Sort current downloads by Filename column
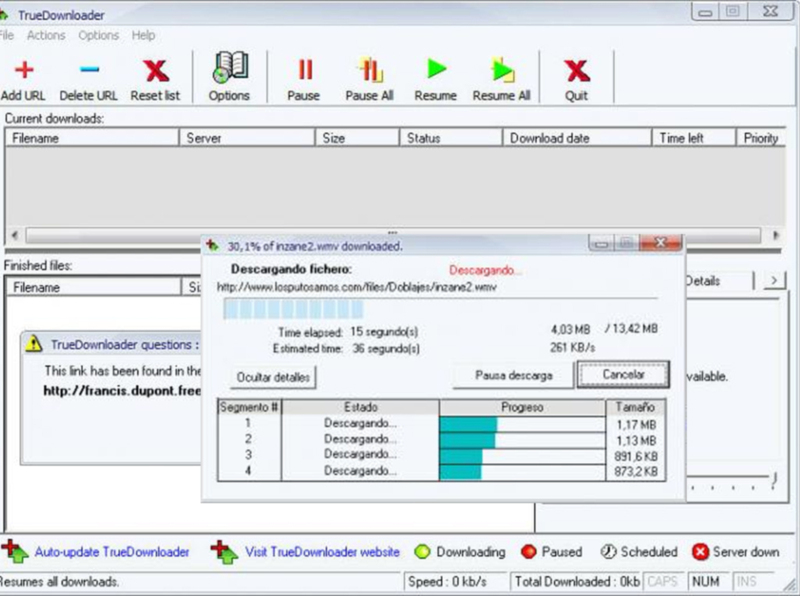Screen dimensions: 800x596 pos(92,138)
